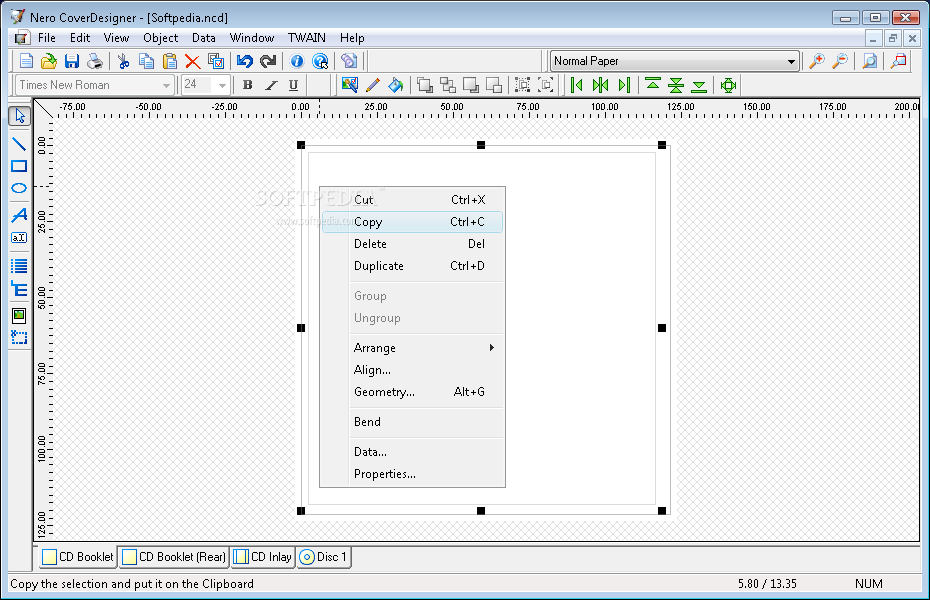Click the Image insert toolbar icon
Image resolution: width=930 pixels, height=600 pixels.
[349, 85]
